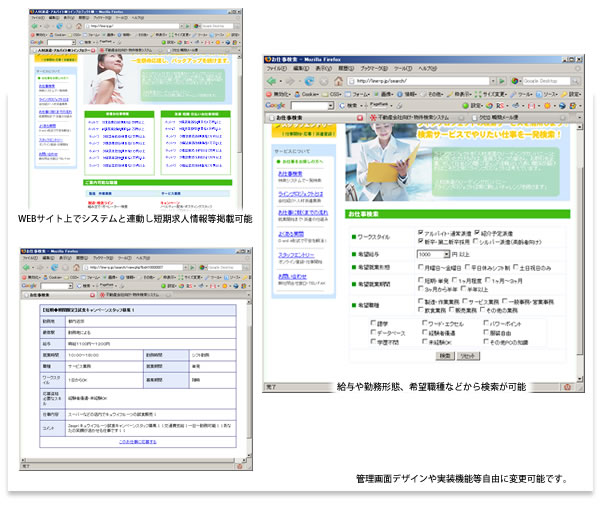
Task: Click vertical scrollbar in top-left homepage window
Action: point(240,130)
